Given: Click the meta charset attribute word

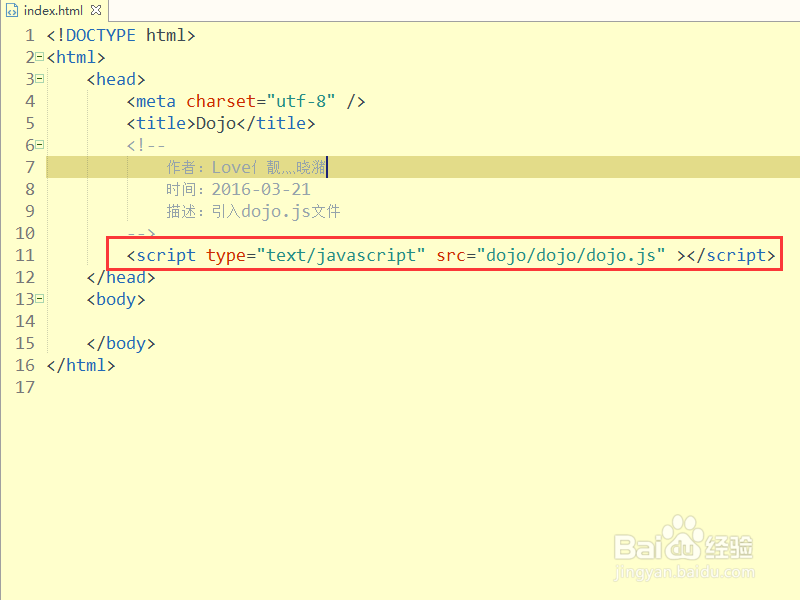Looking at the screenshot, I should 220,101.
